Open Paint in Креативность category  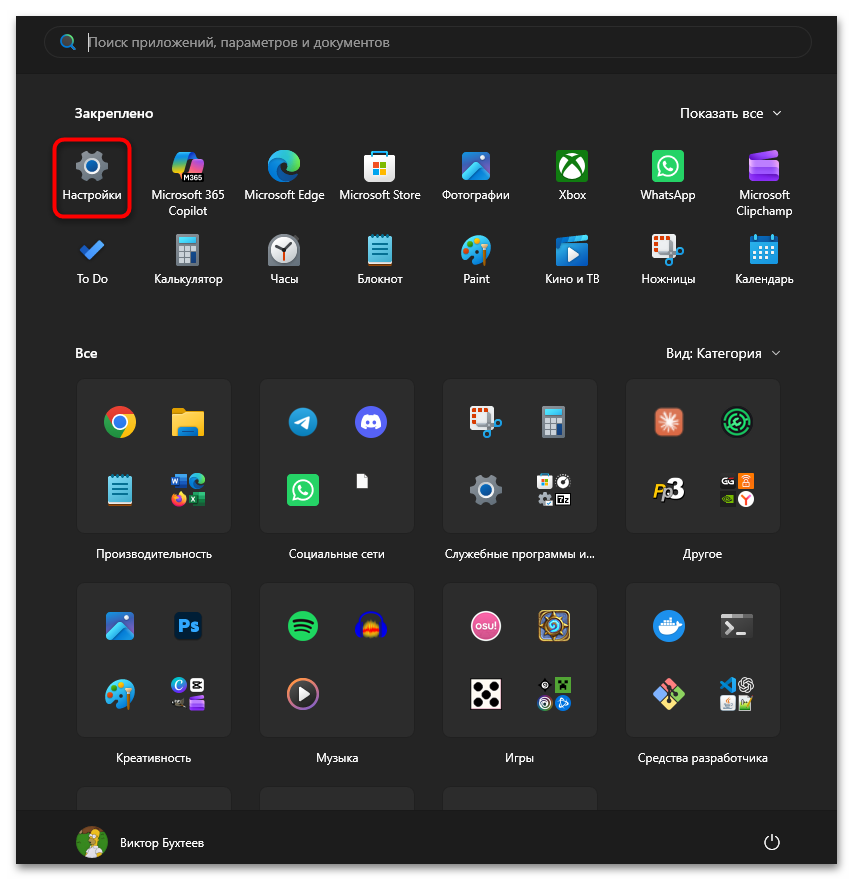(x=120, y=694)
